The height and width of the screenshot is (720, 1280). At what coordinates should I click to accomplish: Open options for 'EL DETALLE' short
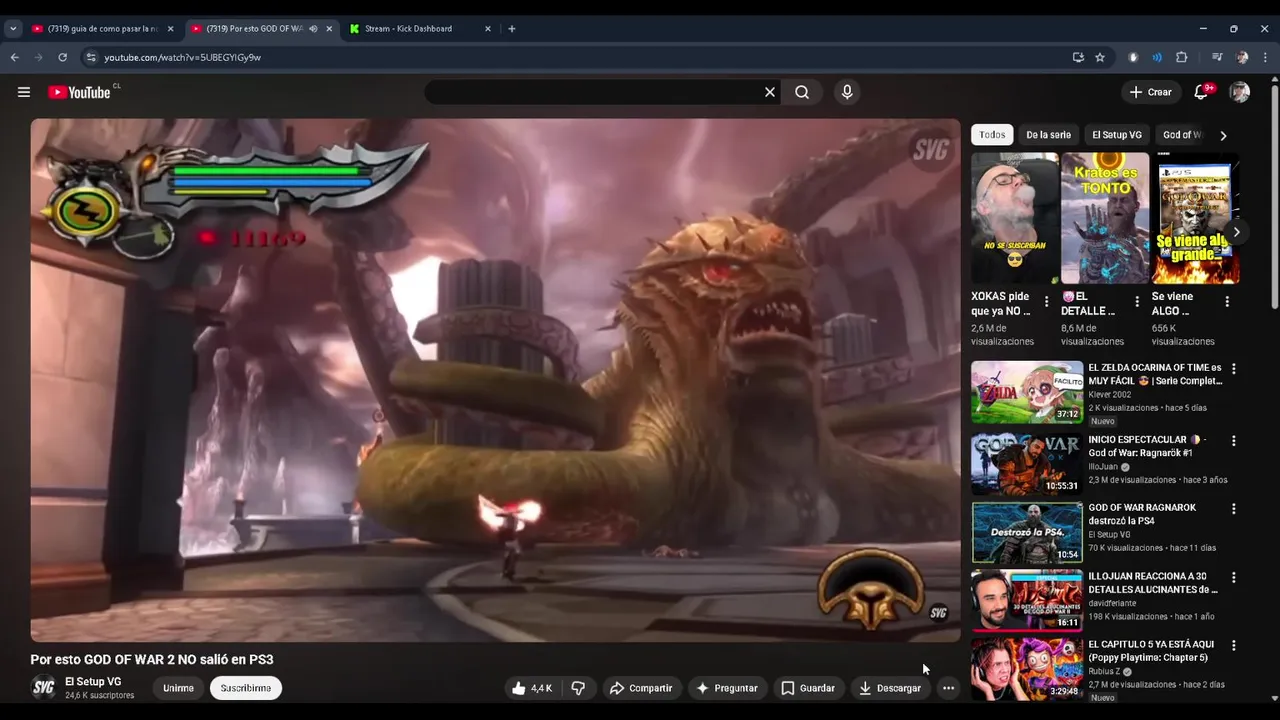coord(1137,301)
